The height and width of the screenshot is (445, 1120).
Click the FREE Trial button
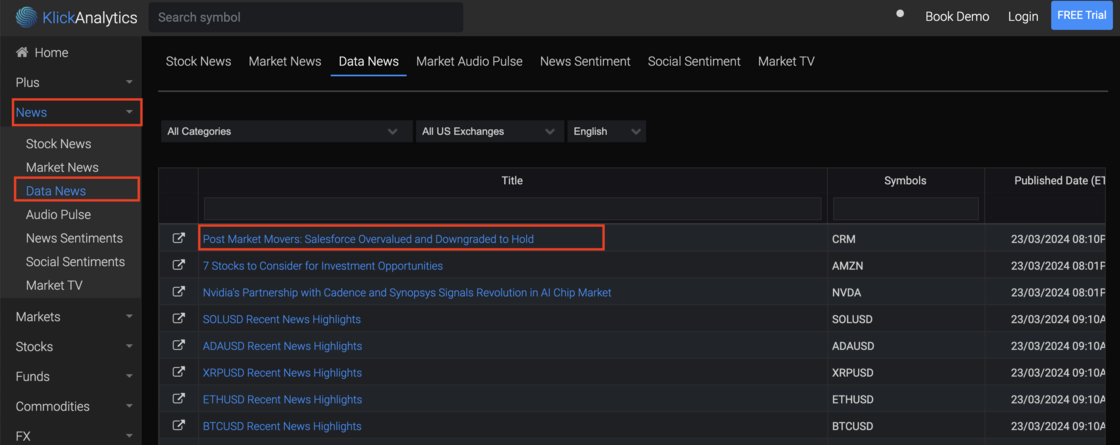[x=1081, y=15]
